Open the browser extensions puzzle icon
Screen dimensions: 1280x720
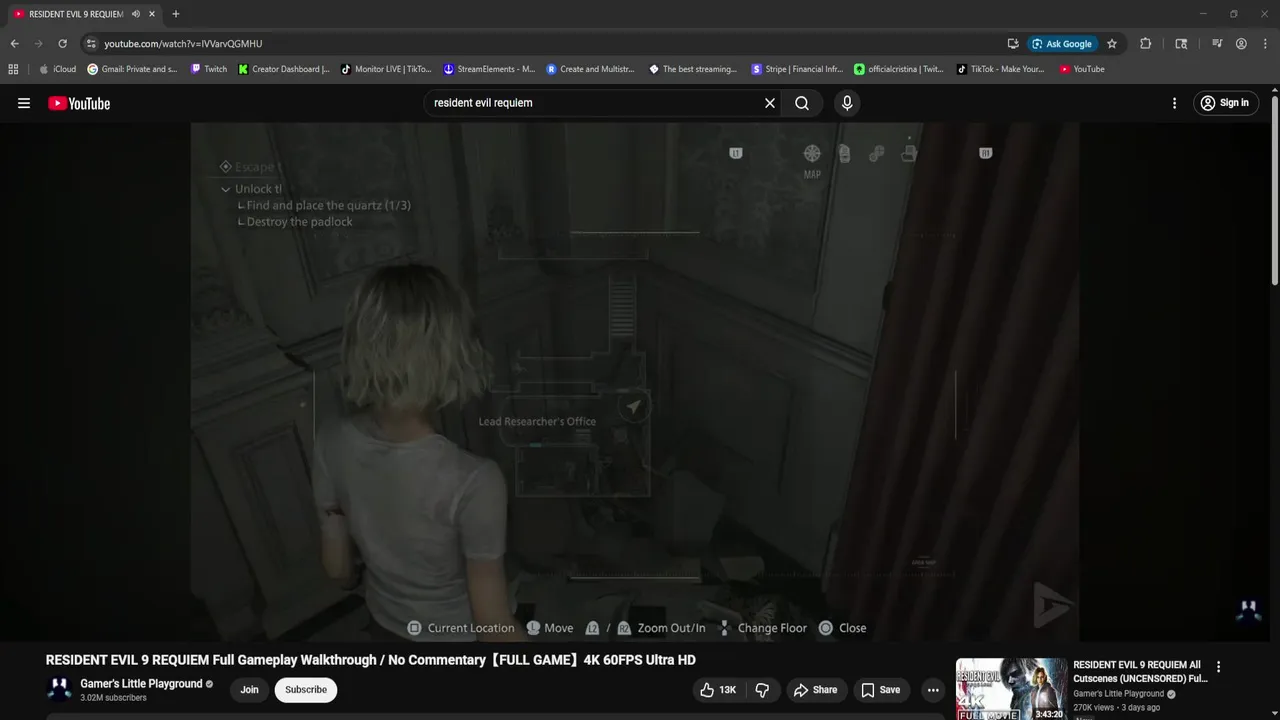pyautogui.click(x=1145, y=44)
